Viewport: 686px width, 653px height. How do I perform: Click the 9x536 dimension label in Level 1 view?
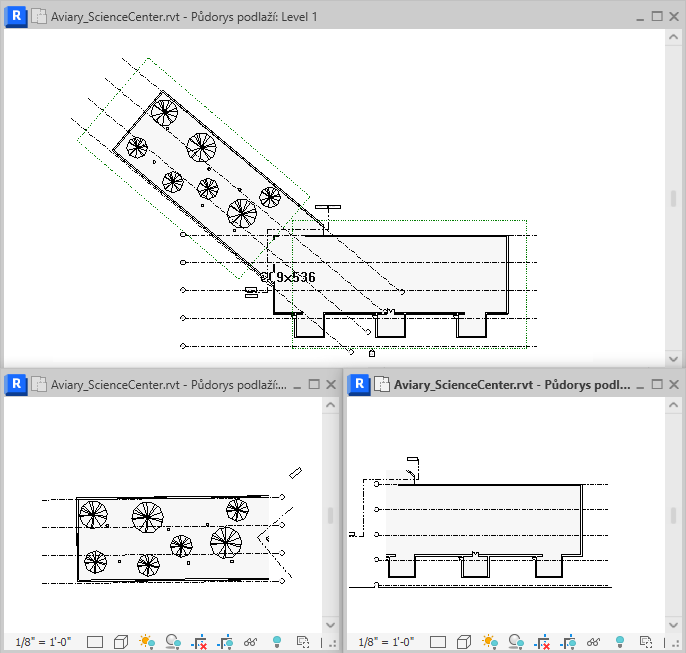(295, 277)
